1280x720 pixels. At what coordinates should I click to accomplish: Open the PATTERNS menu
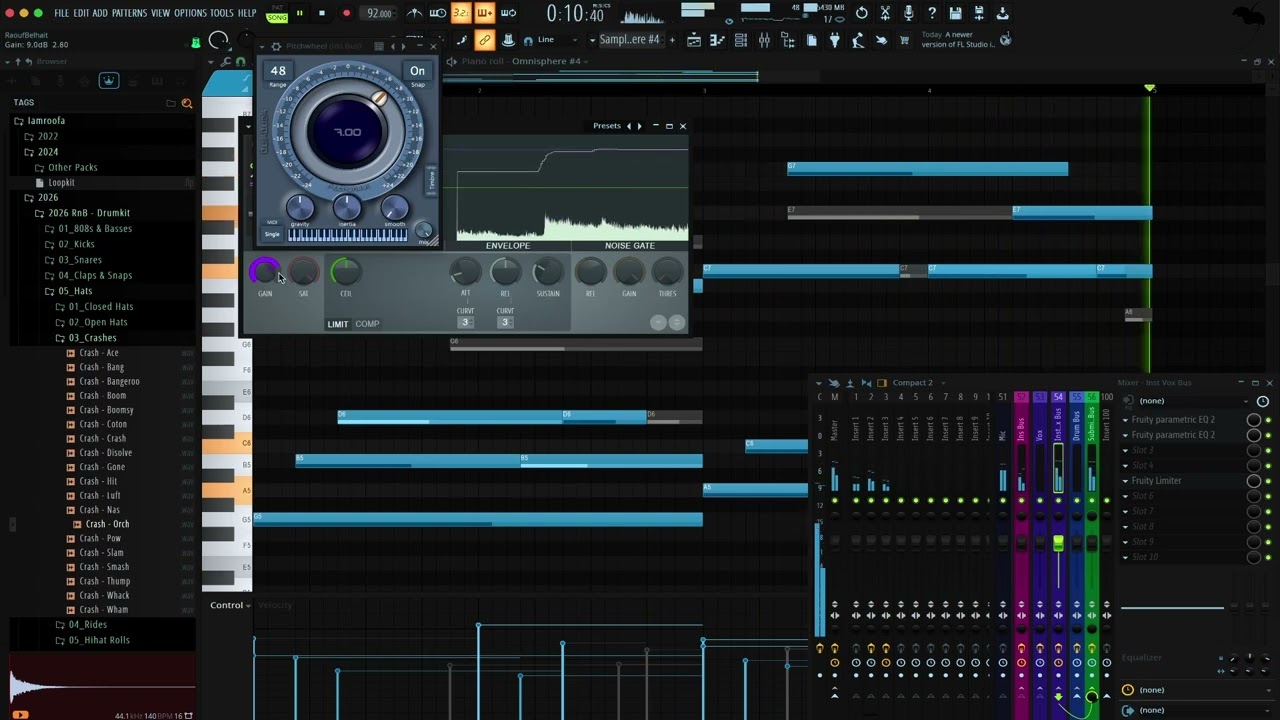coord(129,13)
